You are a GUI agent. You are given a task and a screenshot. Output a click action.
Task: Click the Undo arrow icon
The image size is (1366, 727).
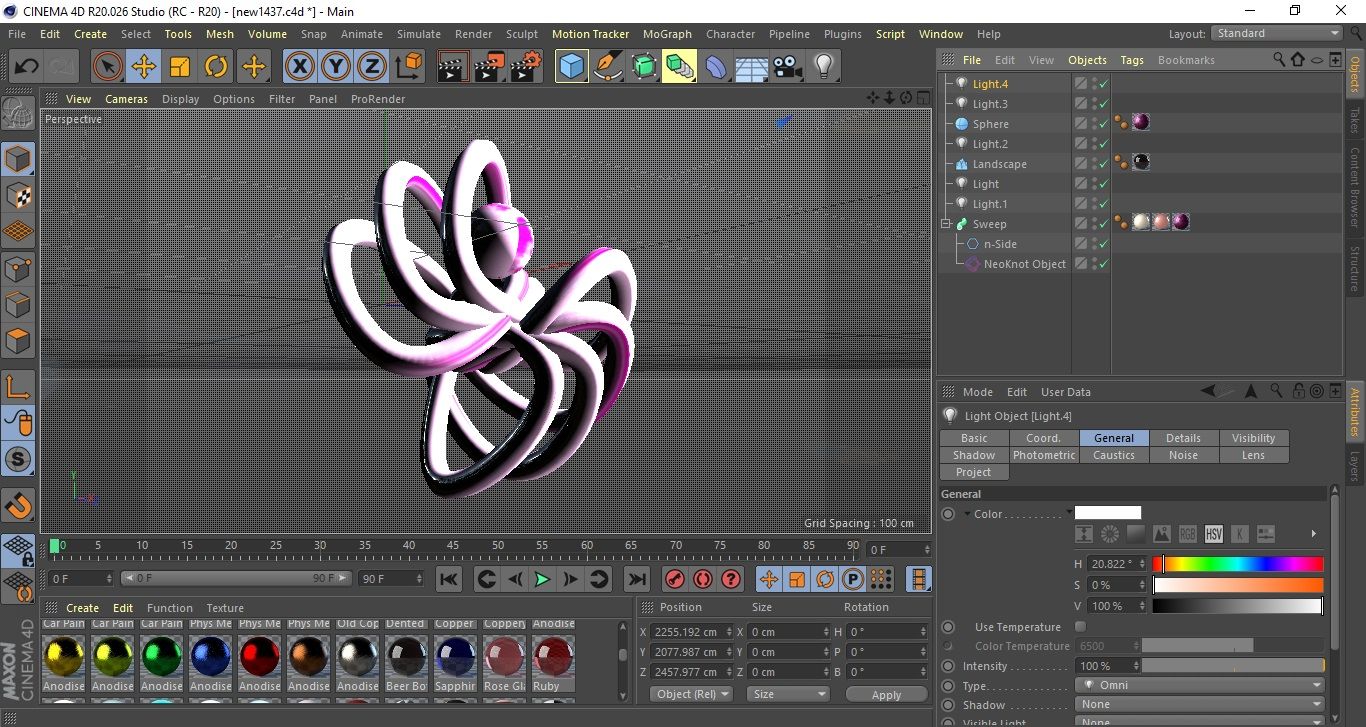point(27,67)
